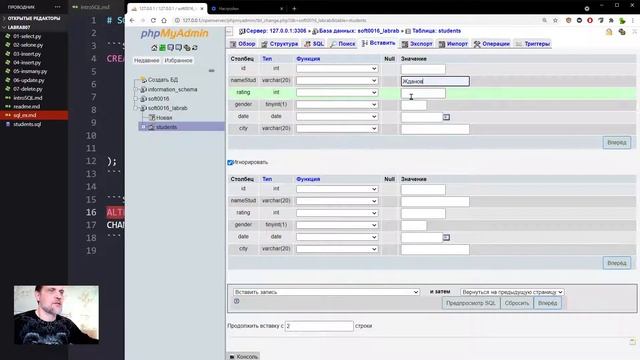Screen dimensions: 640x360
Task: Click the nameStud value field containing Жданов
Action: coord(435,81)
